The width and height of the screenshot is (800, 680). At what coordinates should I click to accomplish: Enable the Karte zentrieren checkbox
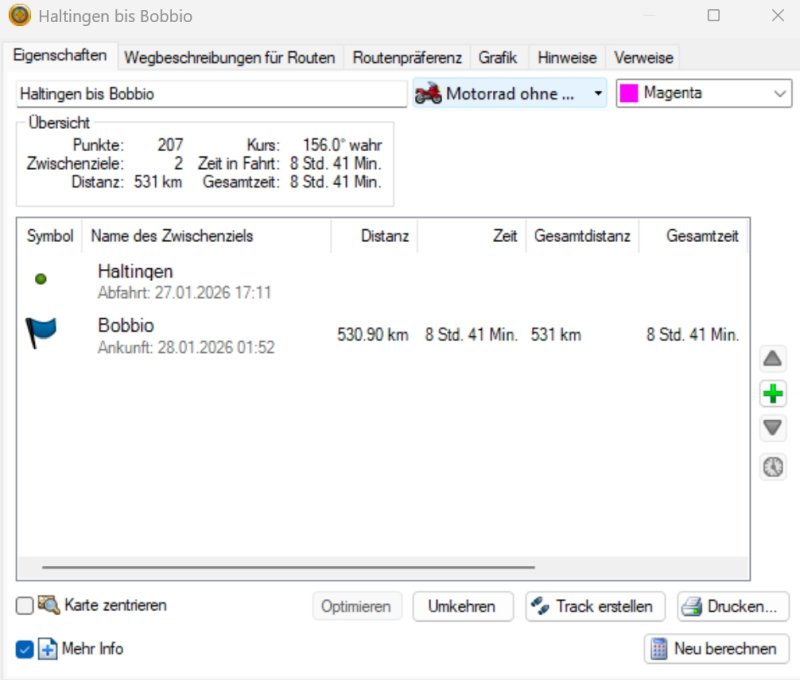24,605
